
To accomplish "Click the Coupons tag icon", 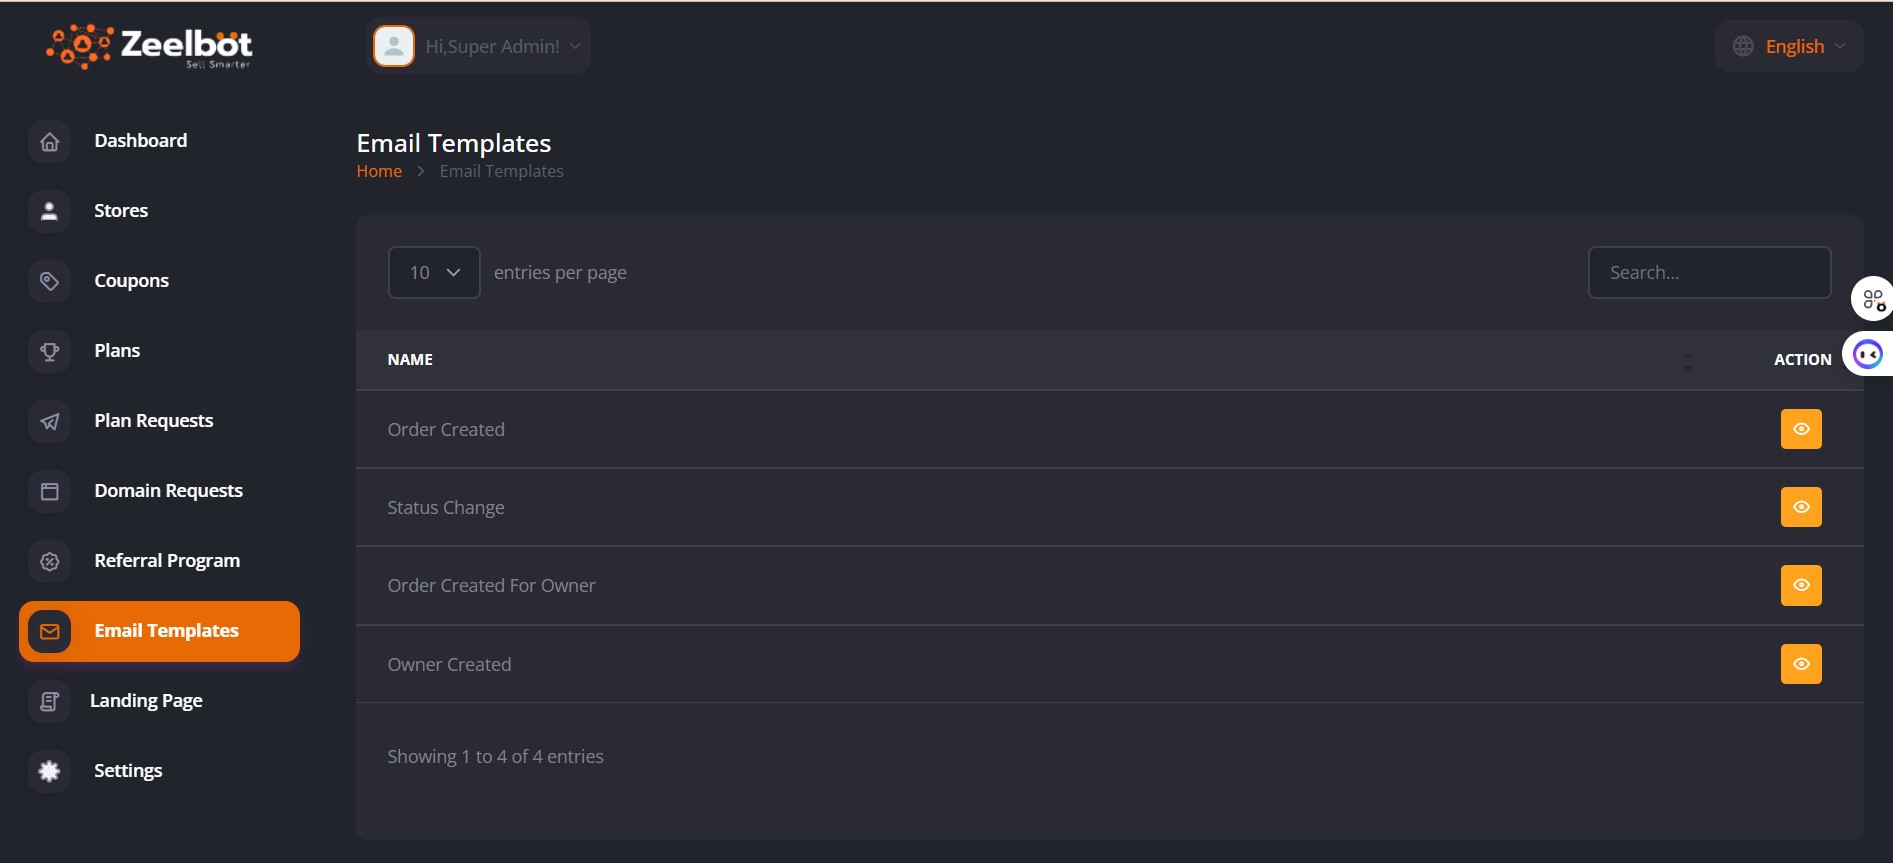I will [50, 281].
